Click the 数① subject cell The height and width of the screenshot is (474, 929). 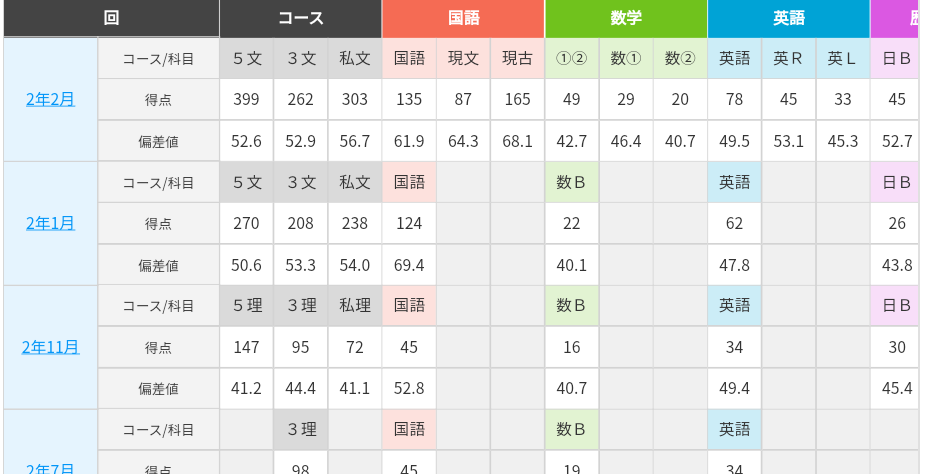click(626, 59)
